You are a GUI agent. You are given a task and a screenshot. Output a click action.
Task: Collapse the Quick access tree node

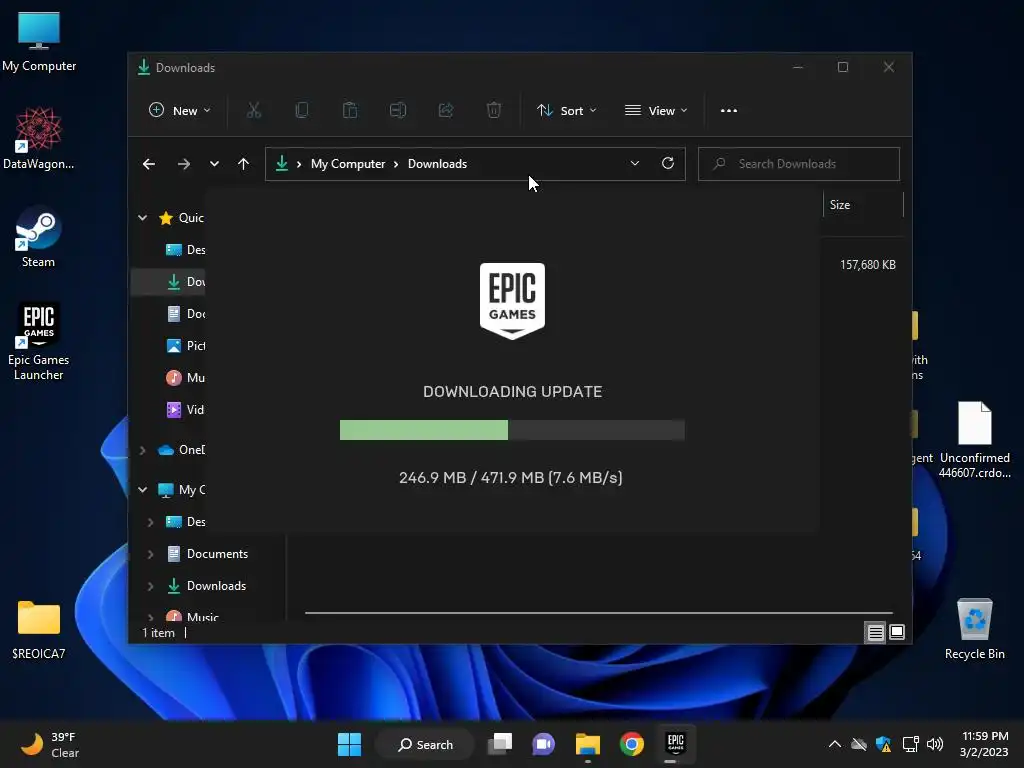[142, 217]
